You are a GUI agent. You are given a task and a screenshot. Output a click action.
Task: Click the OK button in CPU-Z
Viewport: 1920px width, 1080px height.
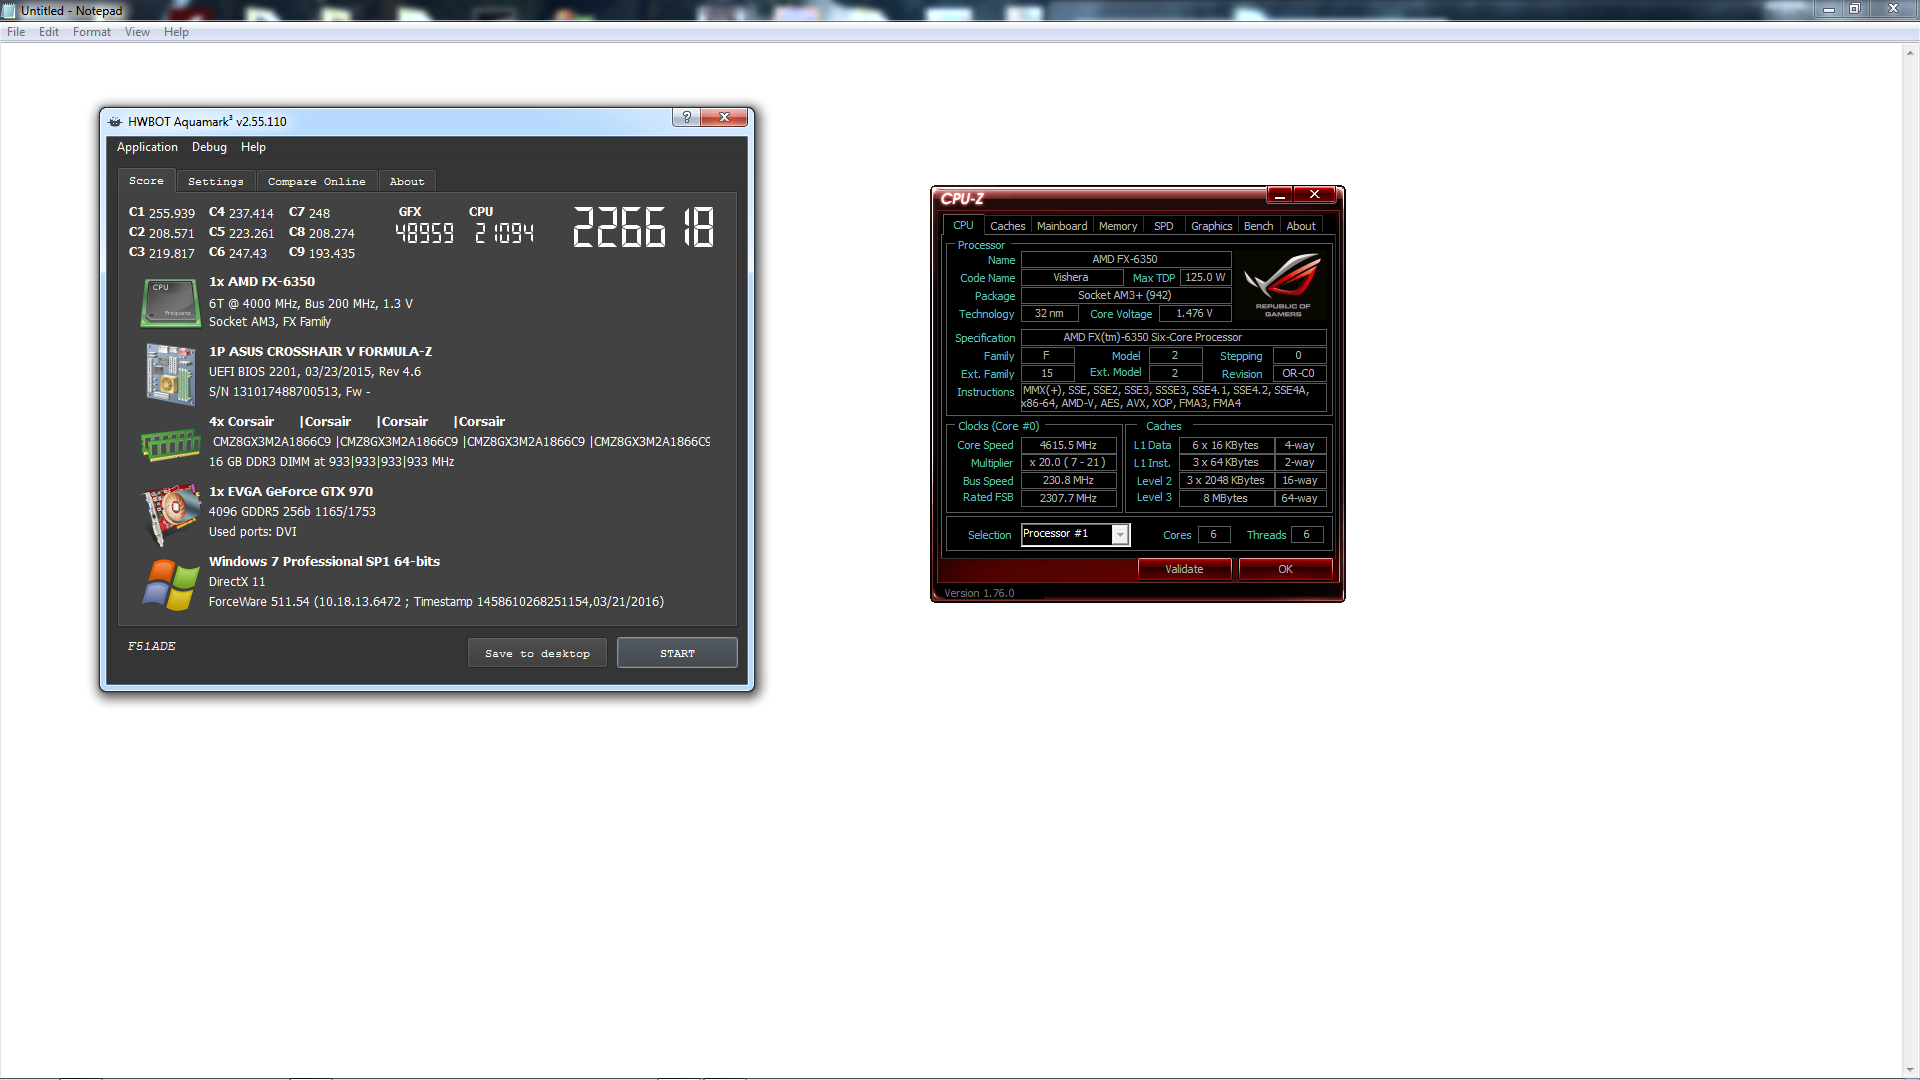tap(1285, 569)
